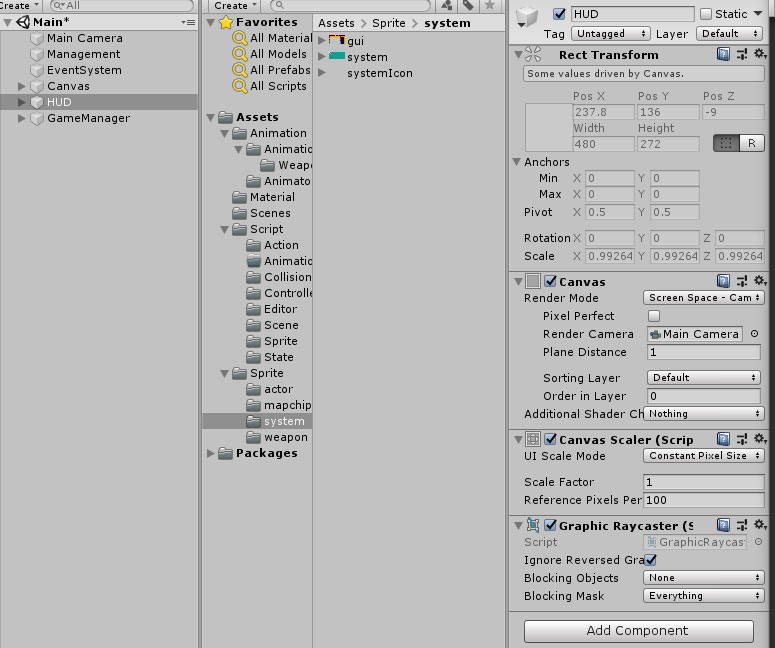The width and height of the screenshot is (775, 648).
Task: Toggle the Static checkbox
Action: [x=706, y=14]
